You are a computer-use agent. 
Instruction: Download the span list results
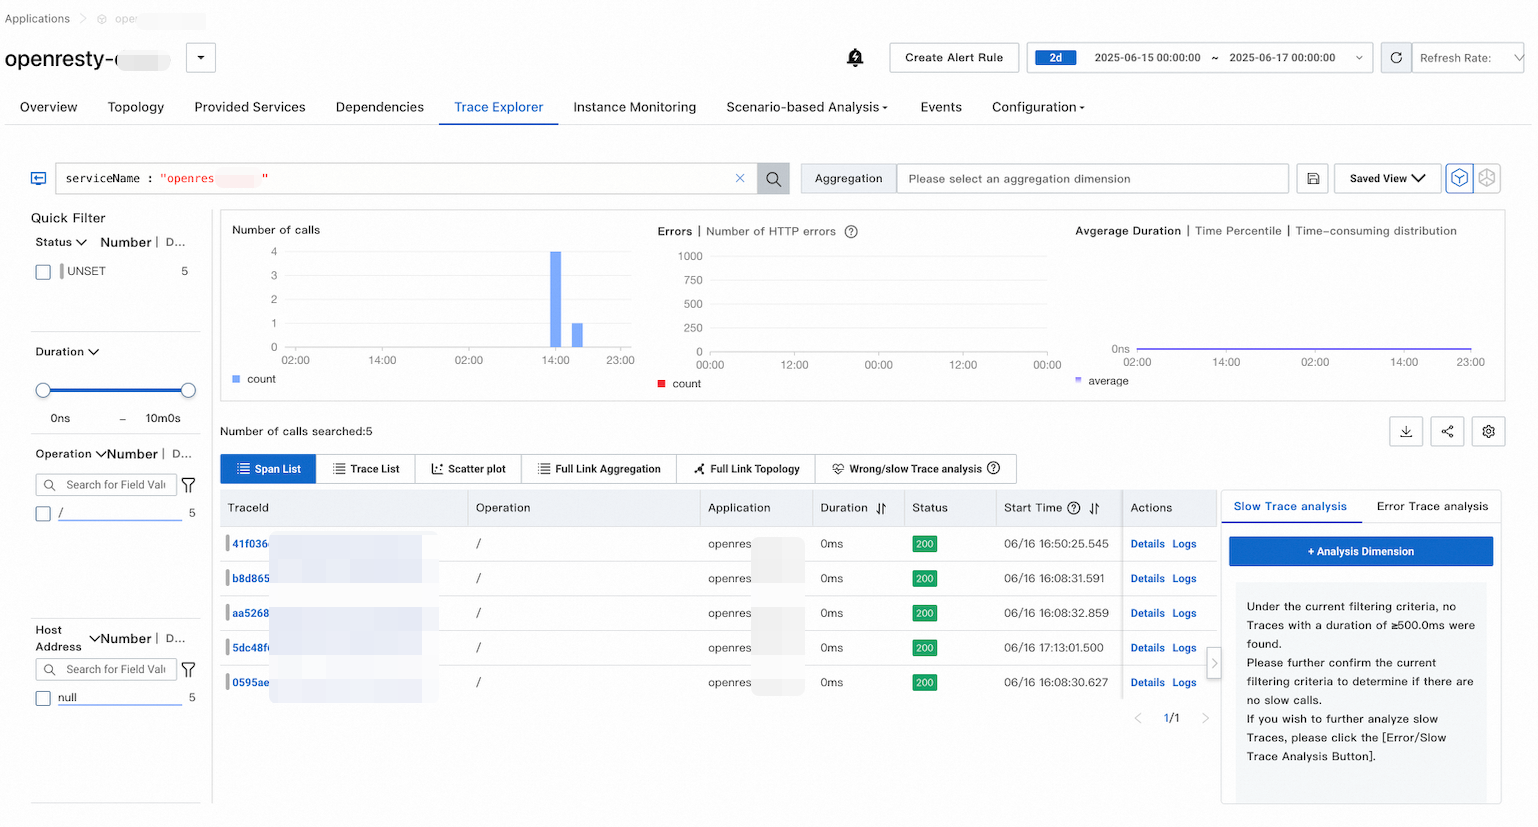point(1406,432)
